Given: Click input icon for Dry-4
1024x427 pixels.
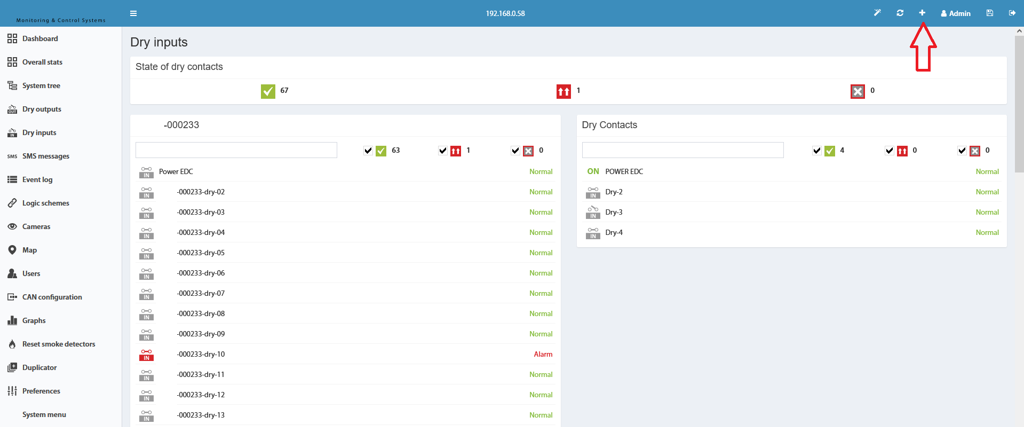Looking at the screenshot, I should point(594,232).
